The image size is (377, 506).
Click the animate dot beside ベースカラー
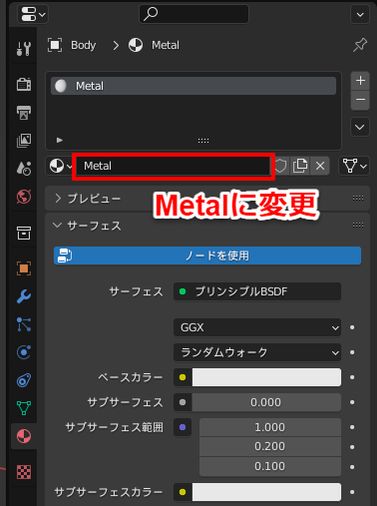click(352, 377)
